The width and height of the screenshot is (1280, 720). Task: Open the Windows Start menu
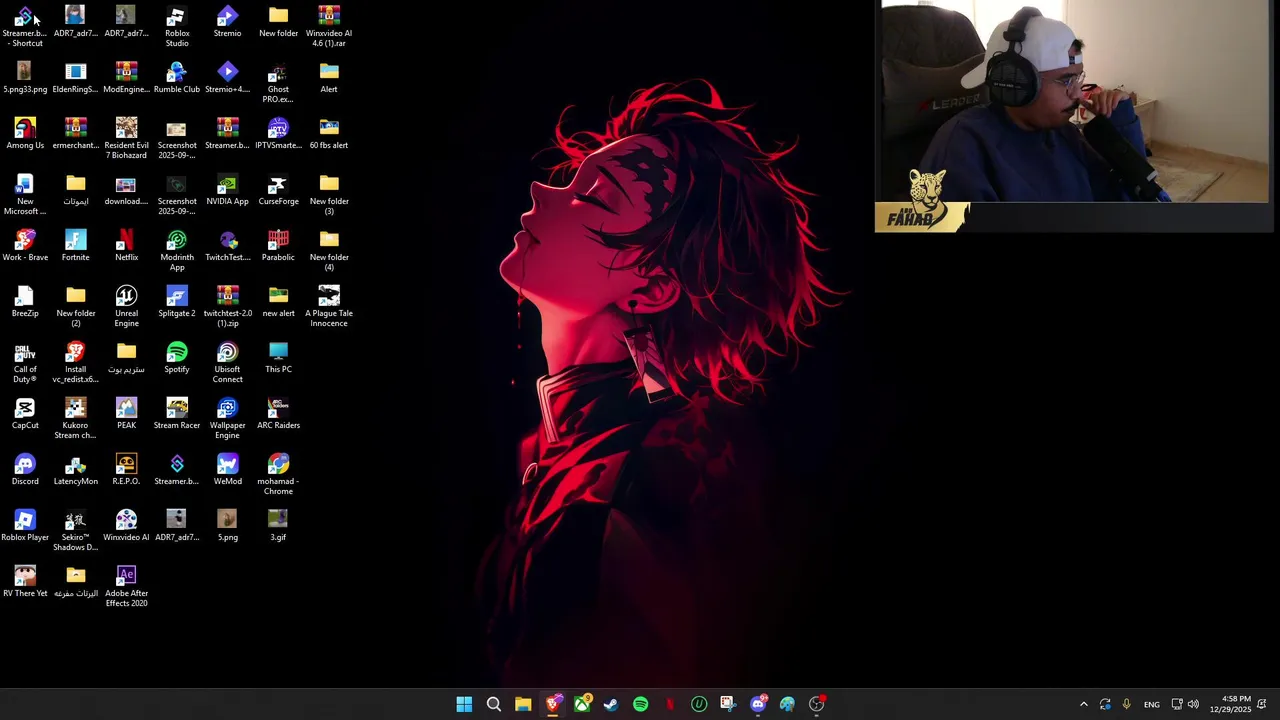[x=464, y=704]
